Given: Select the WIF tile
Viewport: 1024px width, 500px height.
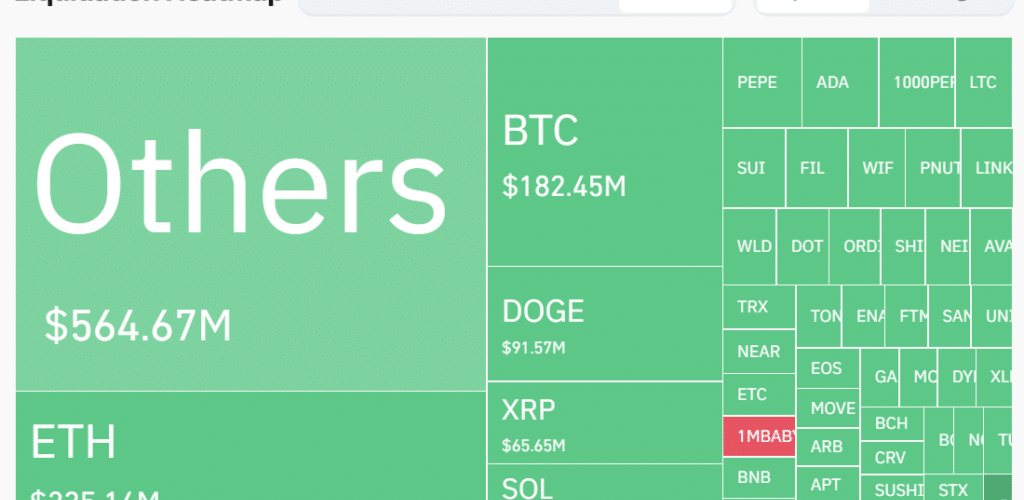Looking at the screenshot, I should 877,168.
